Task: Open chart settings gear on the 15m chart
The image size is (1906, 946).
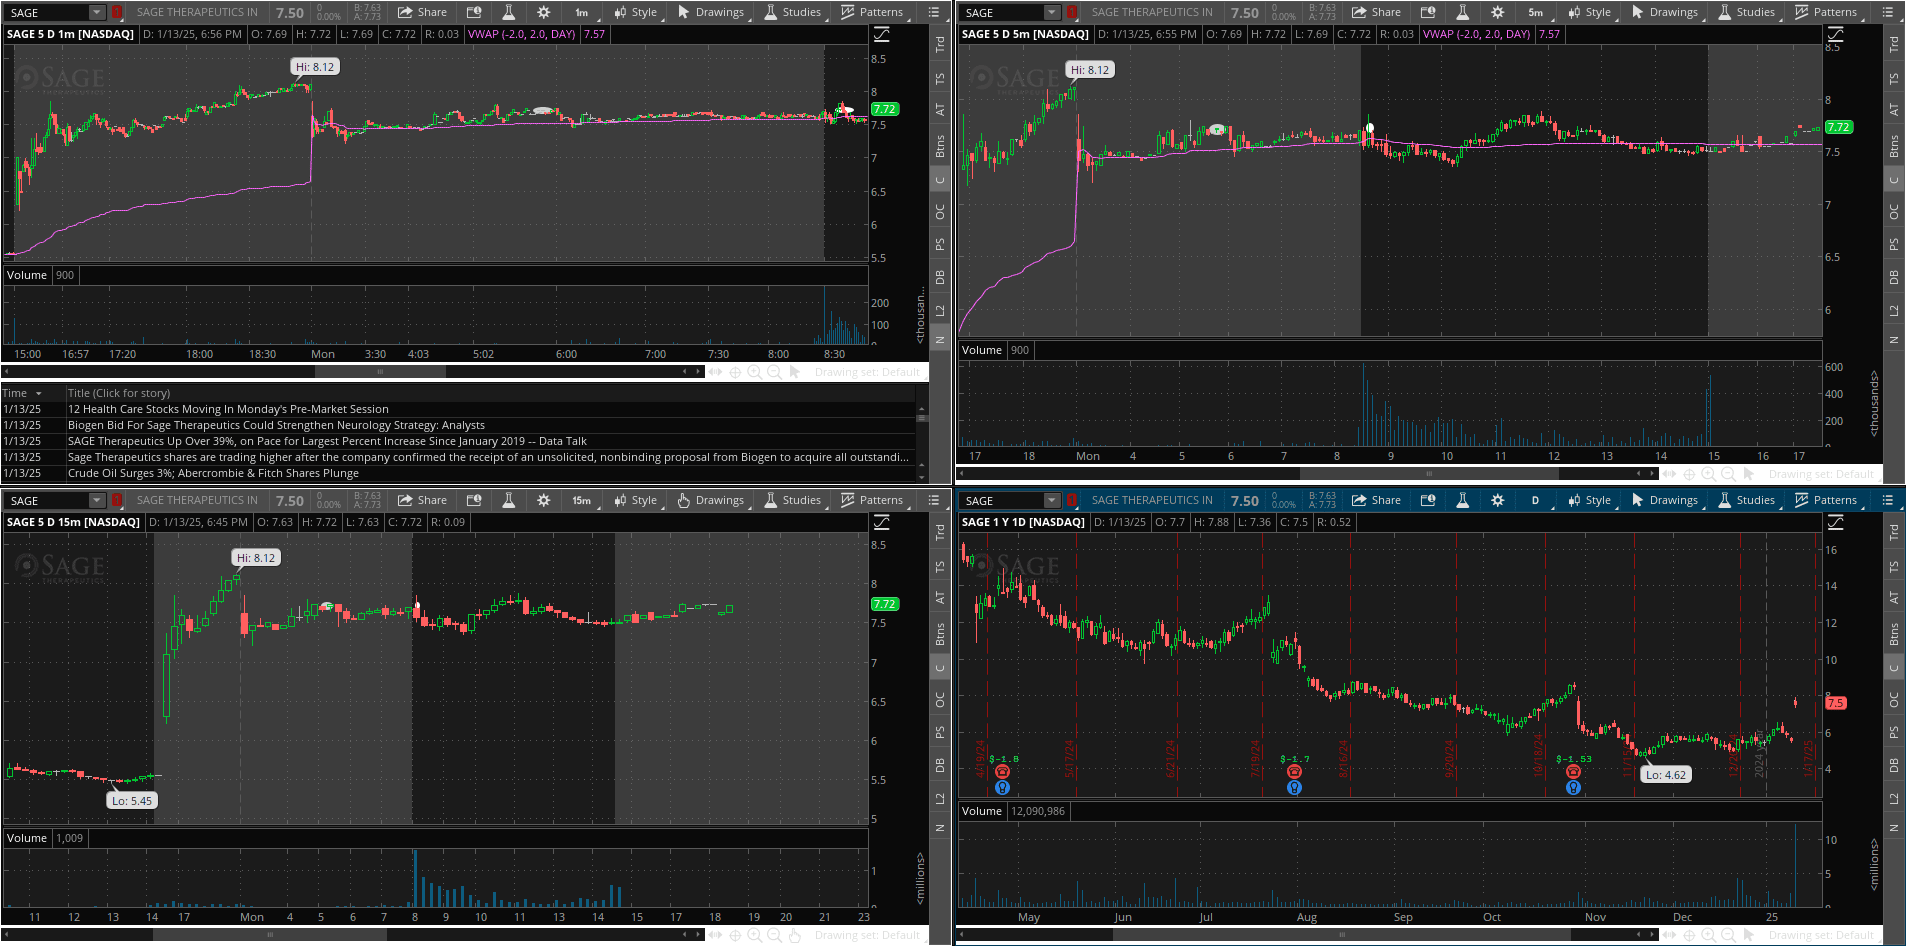Action: point(543,500)
